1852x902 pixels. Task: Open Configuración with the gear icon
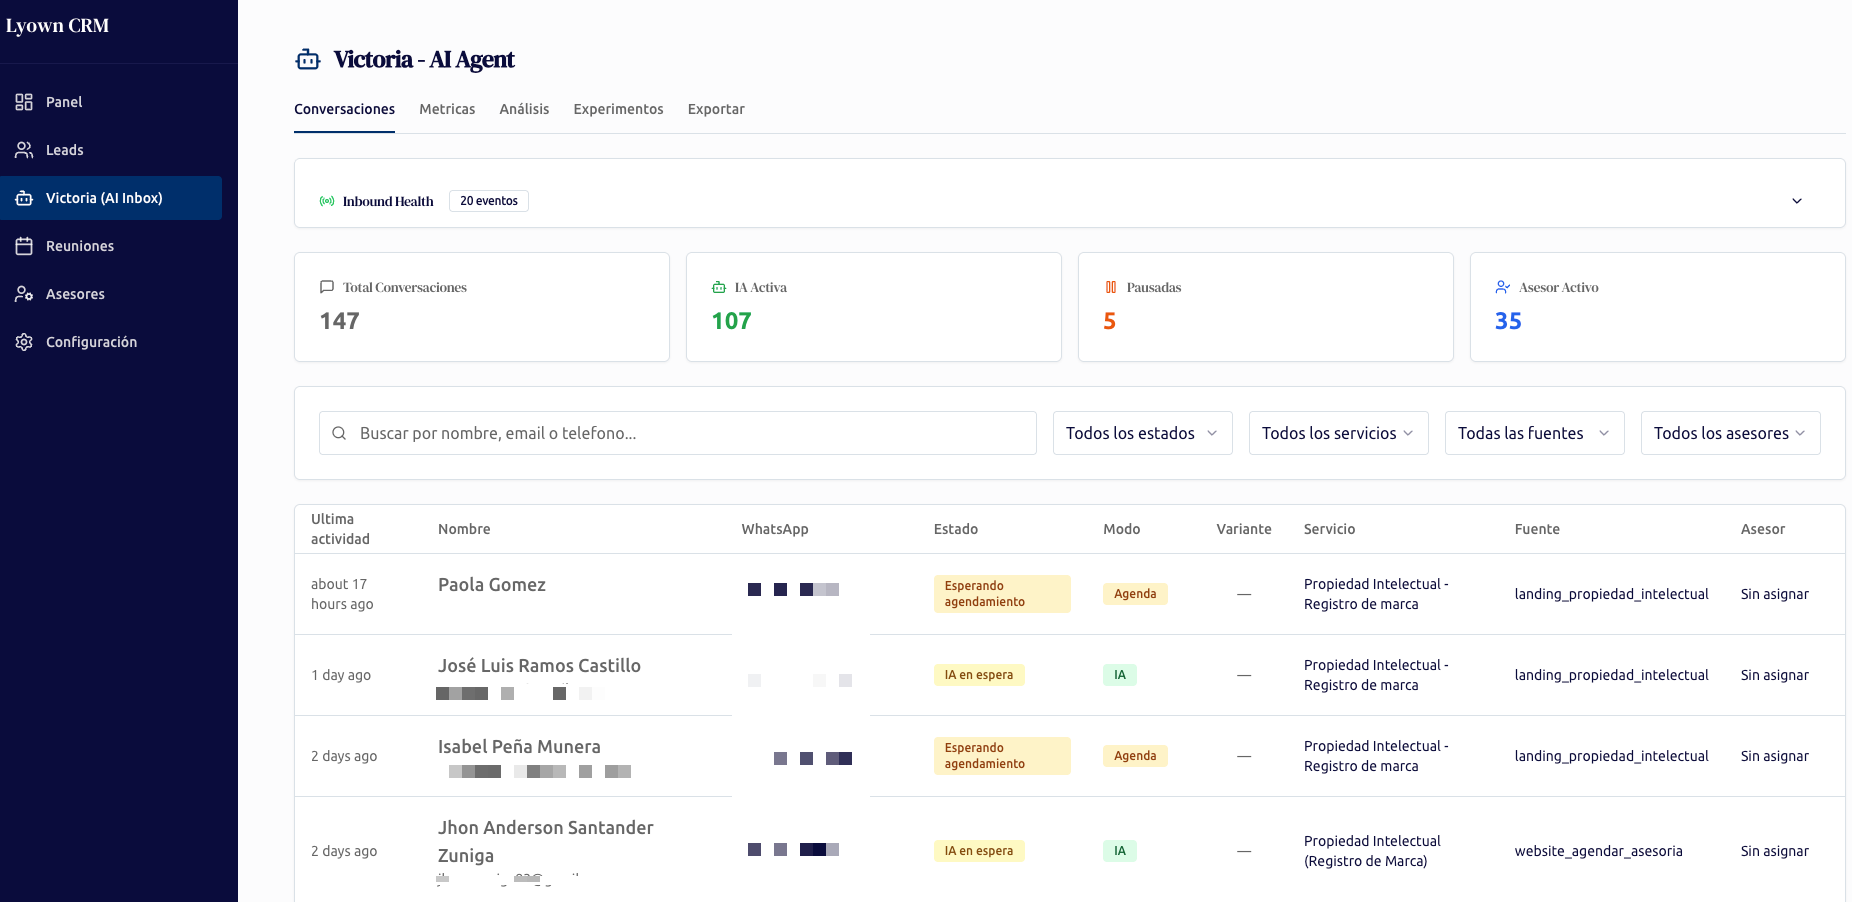pos(24,341)
